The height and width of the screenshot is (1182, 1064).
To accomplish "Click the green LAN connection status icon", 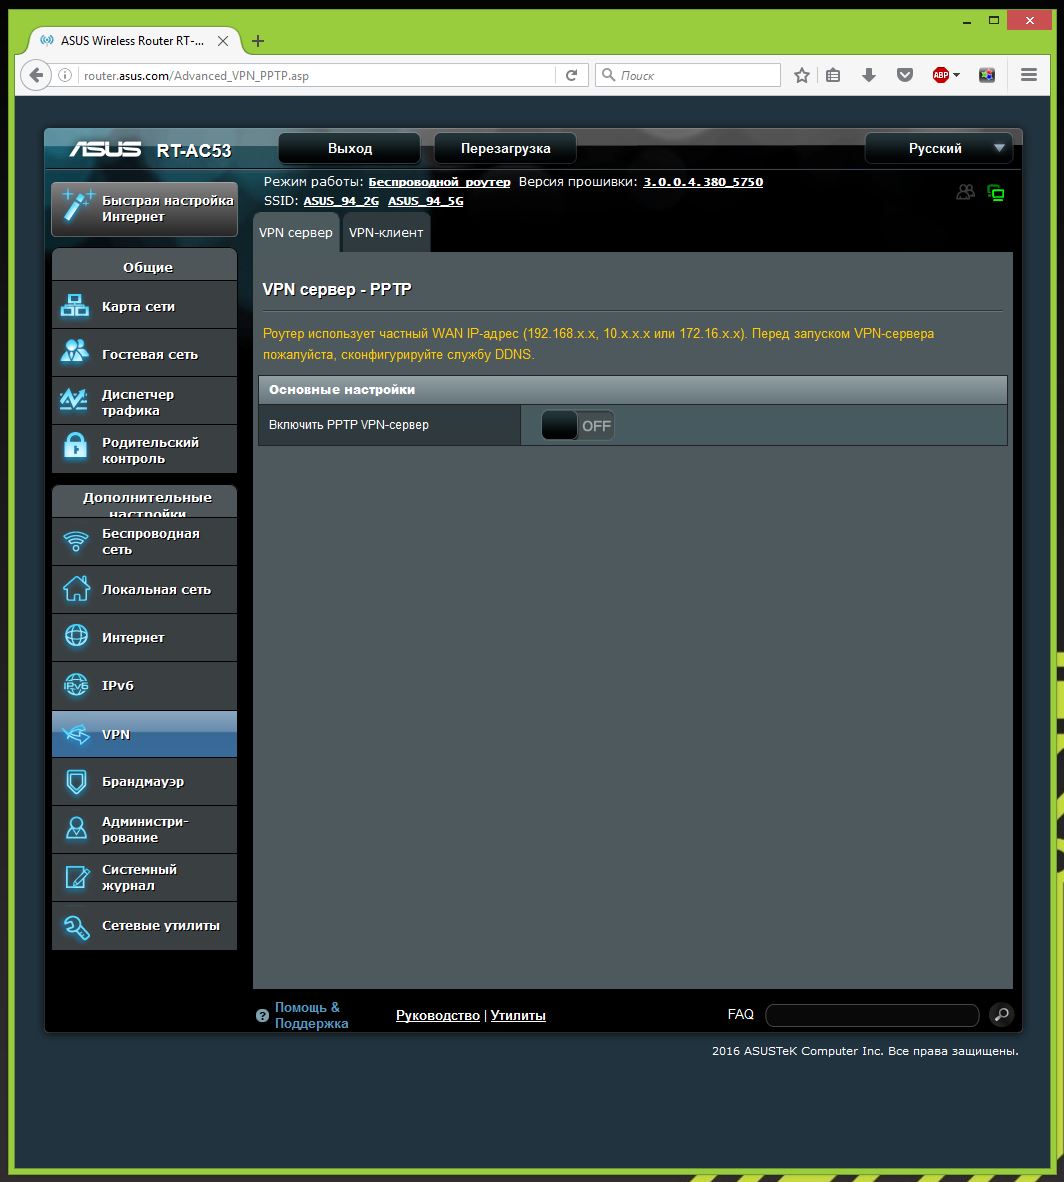I will click(996, 193).
